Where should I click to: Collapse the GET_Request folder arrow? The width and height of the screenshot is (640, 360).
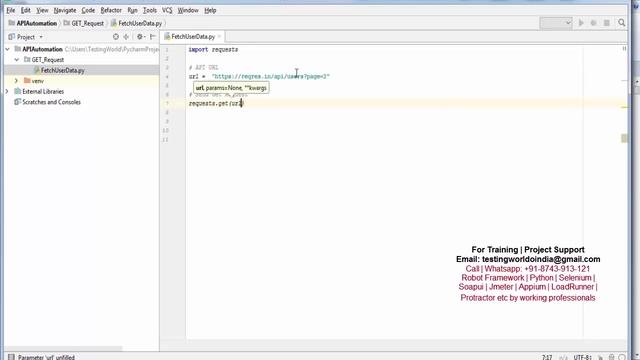click(17, 60)
